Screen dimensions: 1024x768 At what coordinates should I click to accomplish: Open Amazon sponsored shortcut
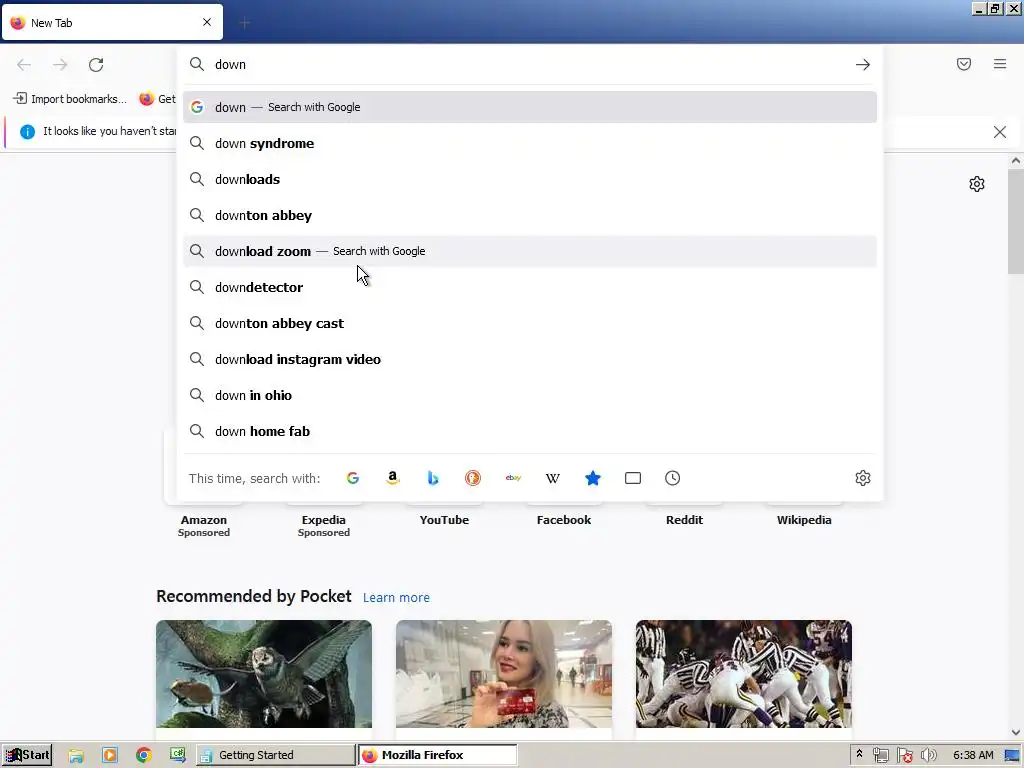pos(204,519)
